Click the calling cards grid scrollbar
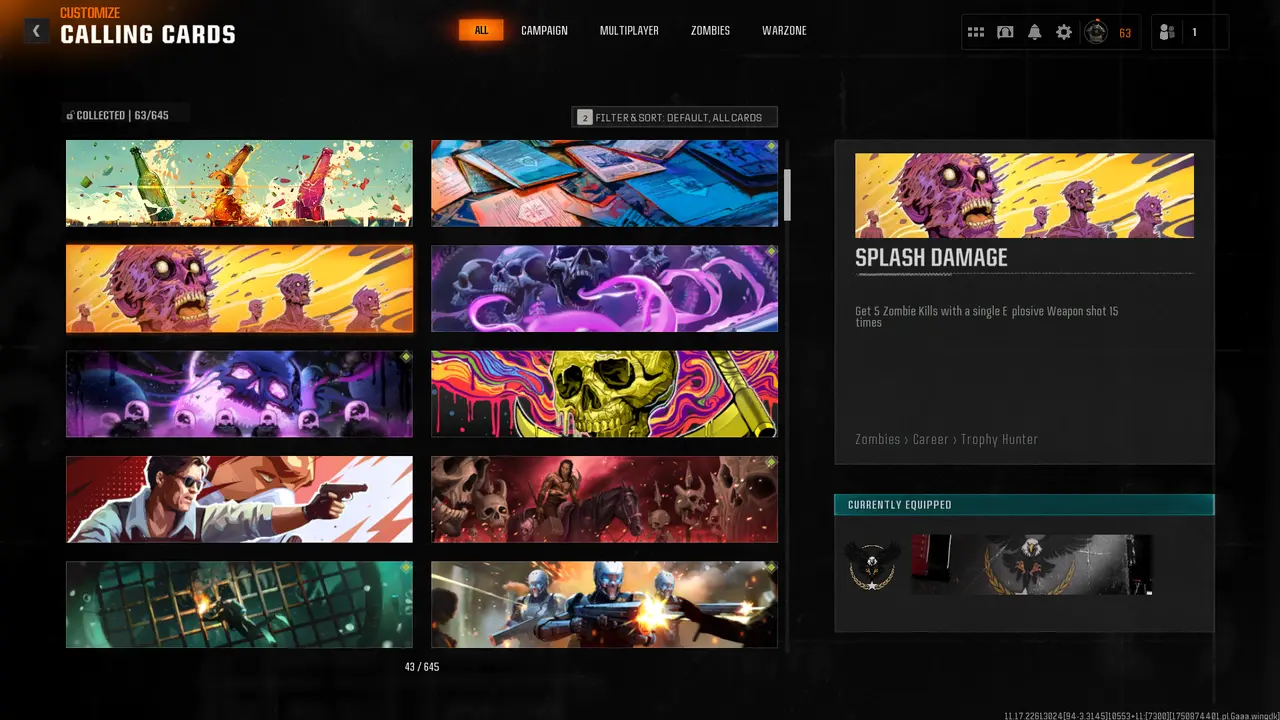 [787, 195]
